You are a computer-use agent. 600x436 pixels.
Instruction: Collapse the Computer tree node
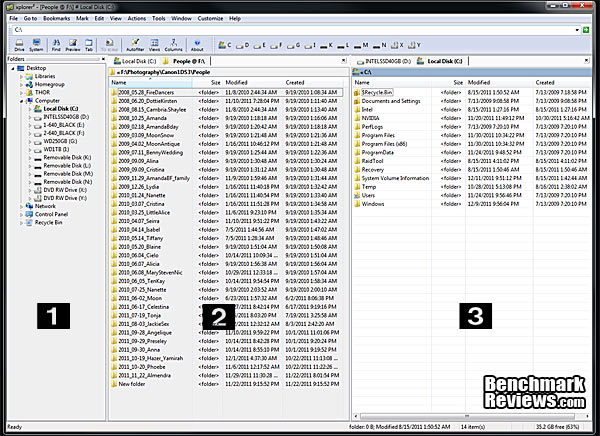21,101
